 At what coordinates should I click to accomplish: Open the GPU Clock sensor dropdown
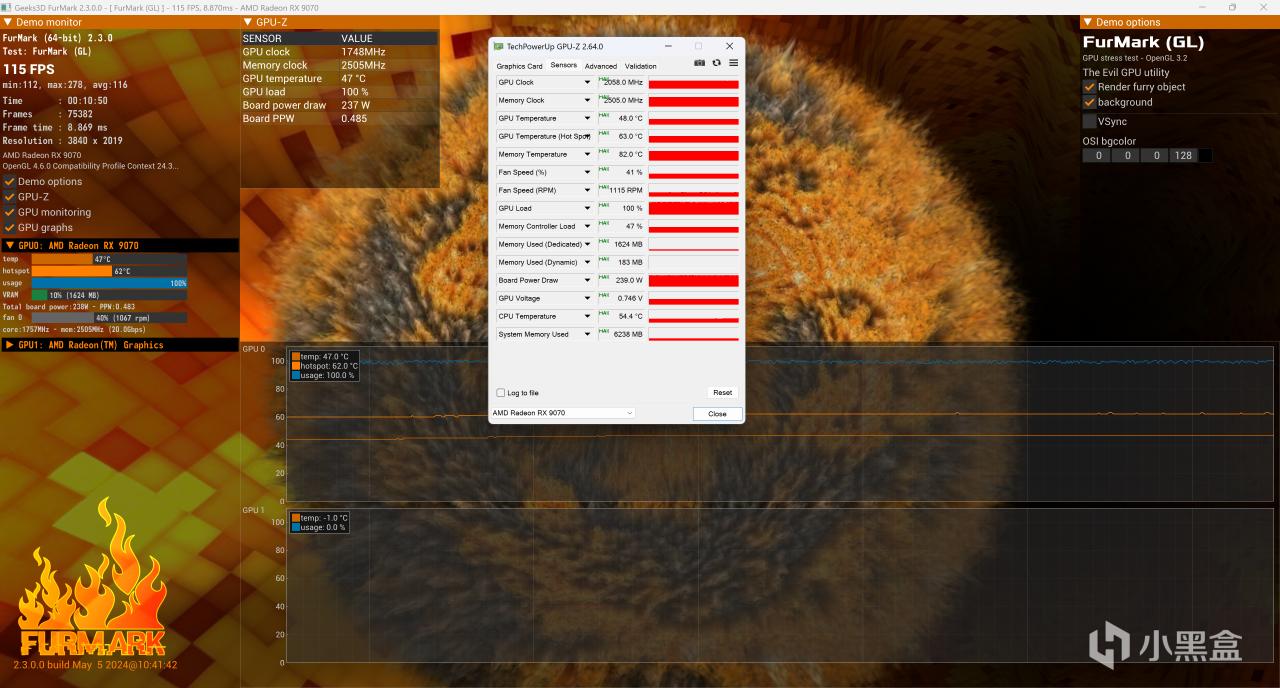pos(587,83)
